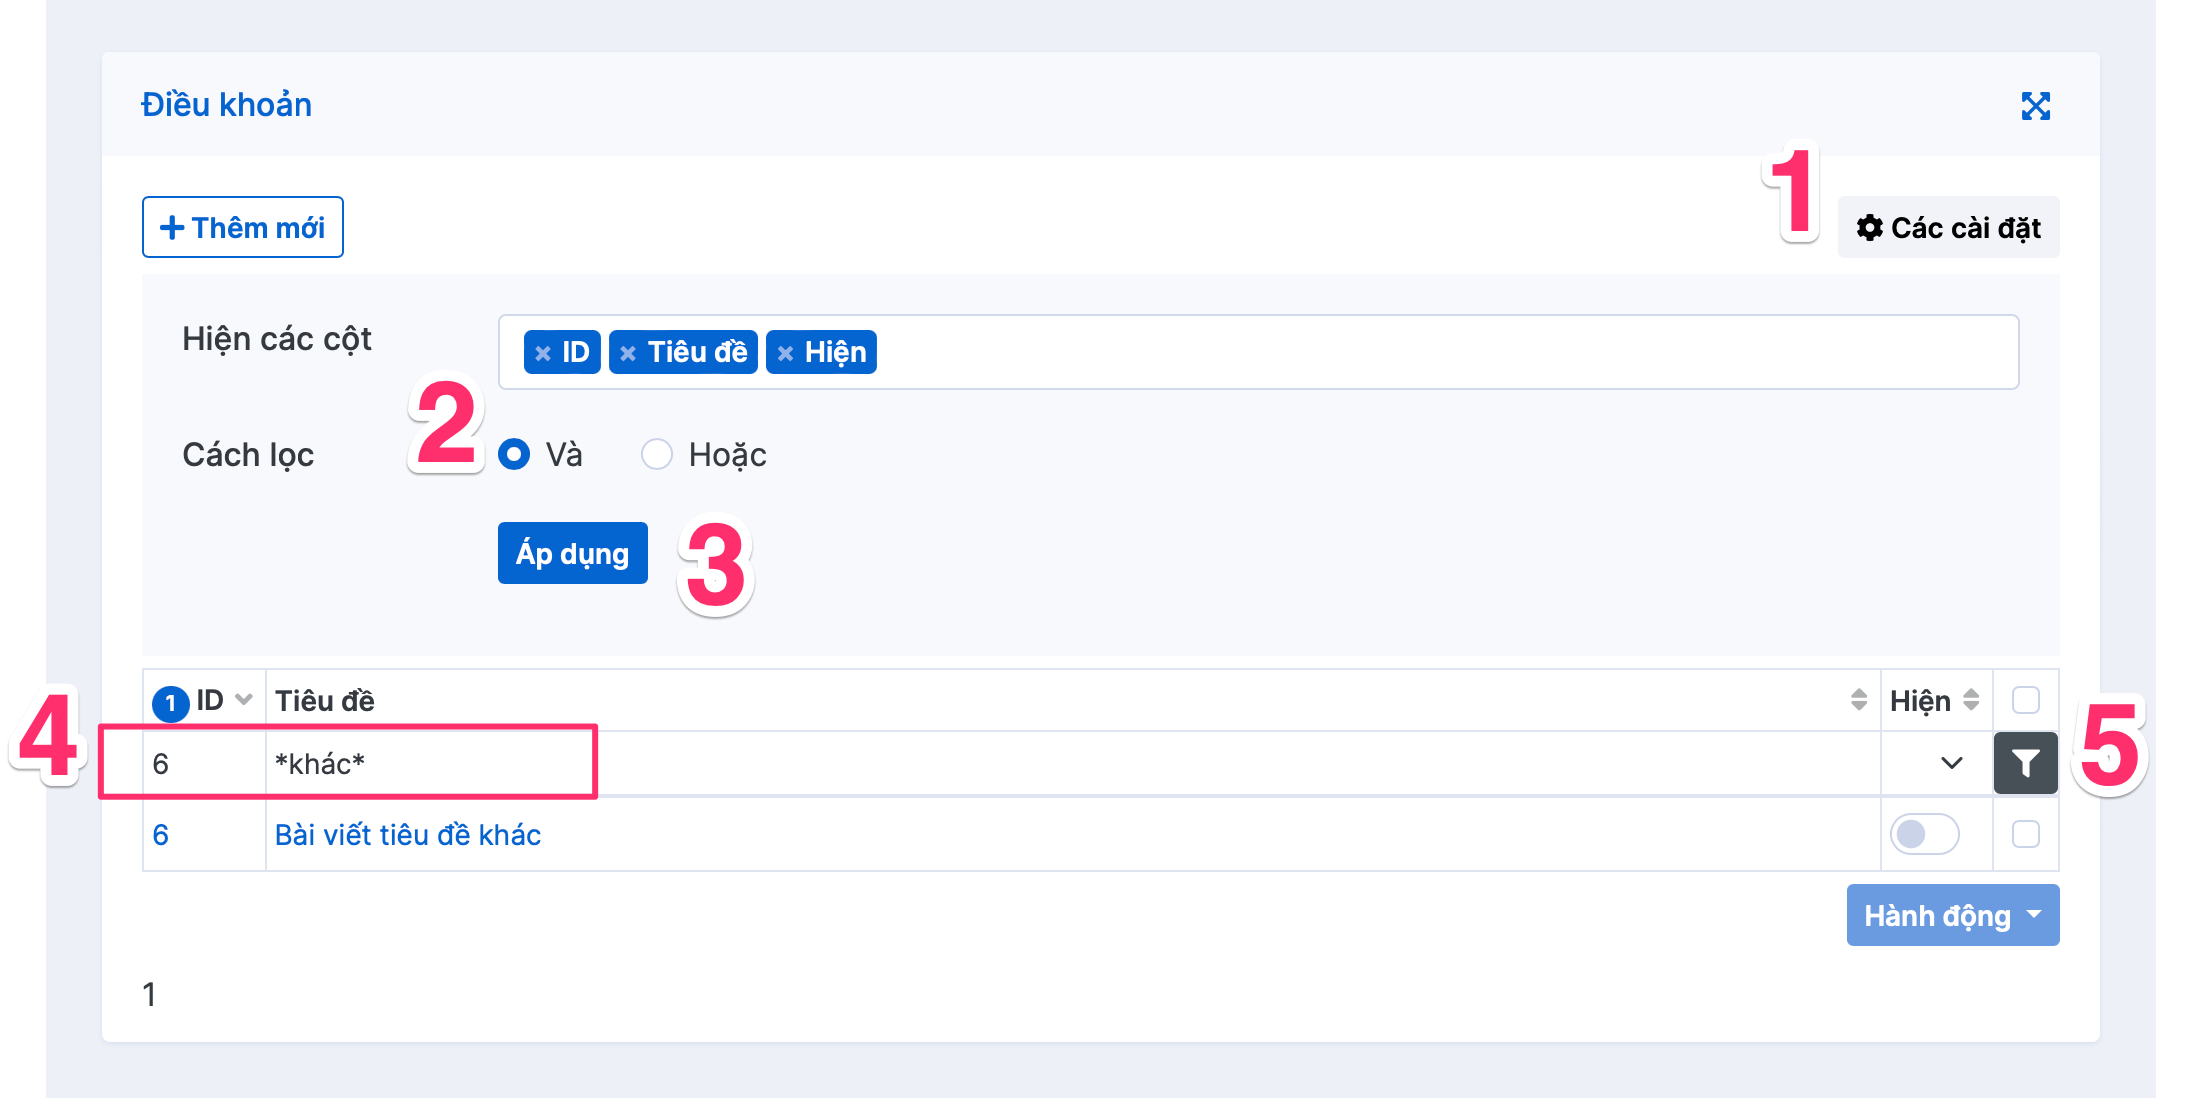The image size is (2190, 1098).
Task: Tick the checkbox for row 6
Action: tap(2025, 834)
